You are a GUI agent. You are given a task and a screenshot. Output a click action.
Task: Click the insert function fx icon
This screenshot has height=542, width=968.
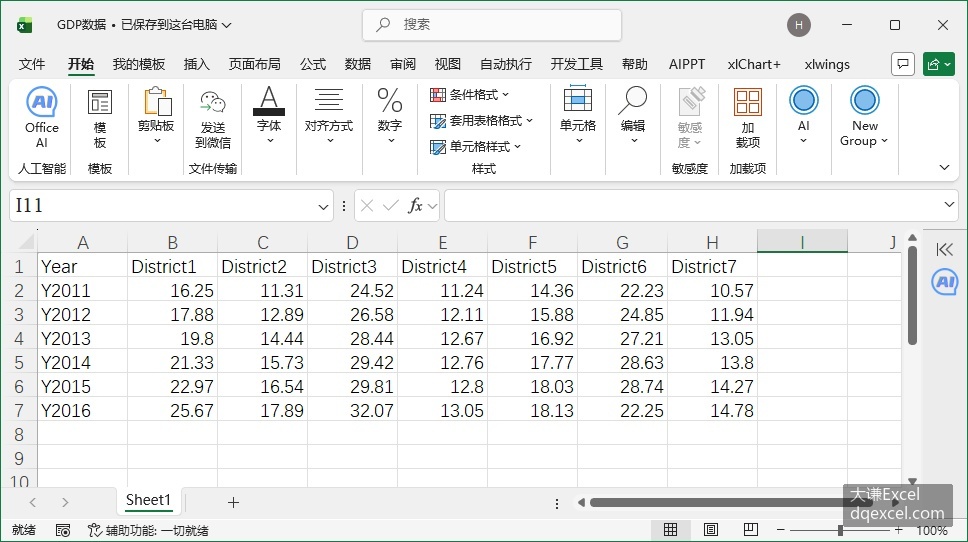pyautogui.click(x=415, y=206)
